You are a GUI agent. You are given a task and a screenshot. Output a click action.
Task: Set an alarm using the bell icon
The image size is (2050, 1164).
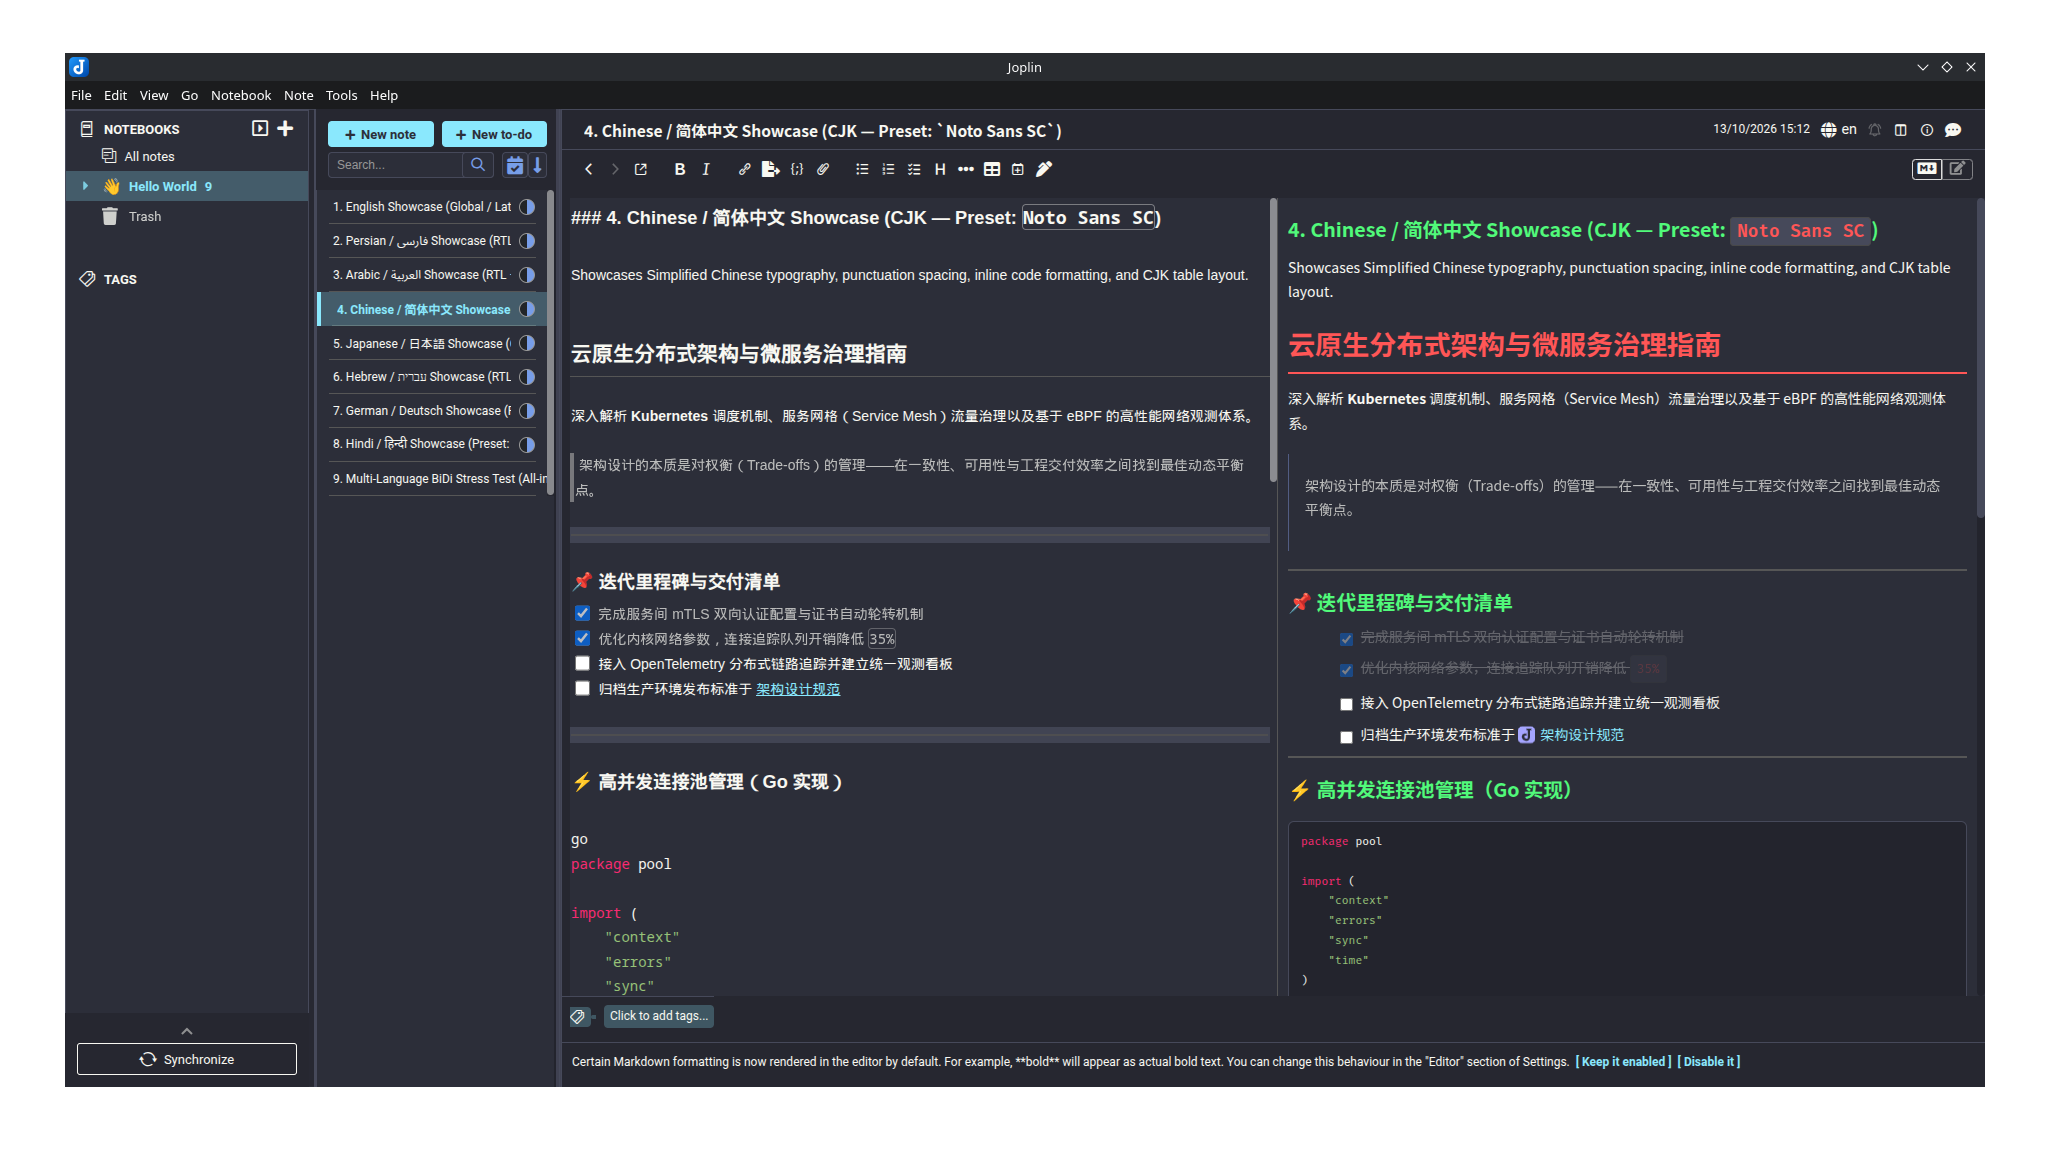(1875, 130)
